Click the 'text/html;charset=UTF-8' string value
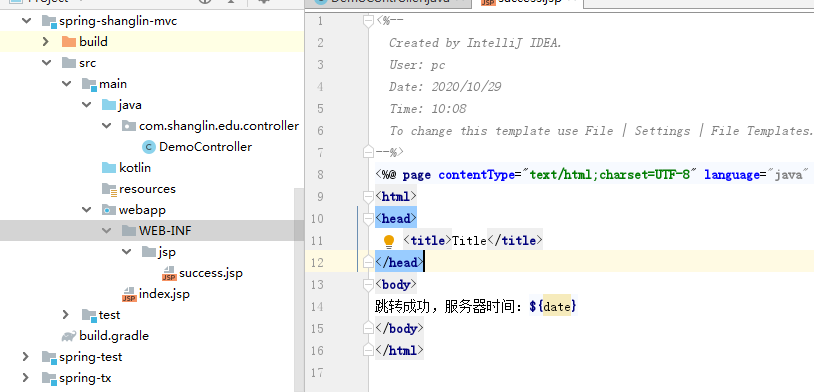This screenshot has width=814, height=392. pyautogui.click(x=609, y=175)
